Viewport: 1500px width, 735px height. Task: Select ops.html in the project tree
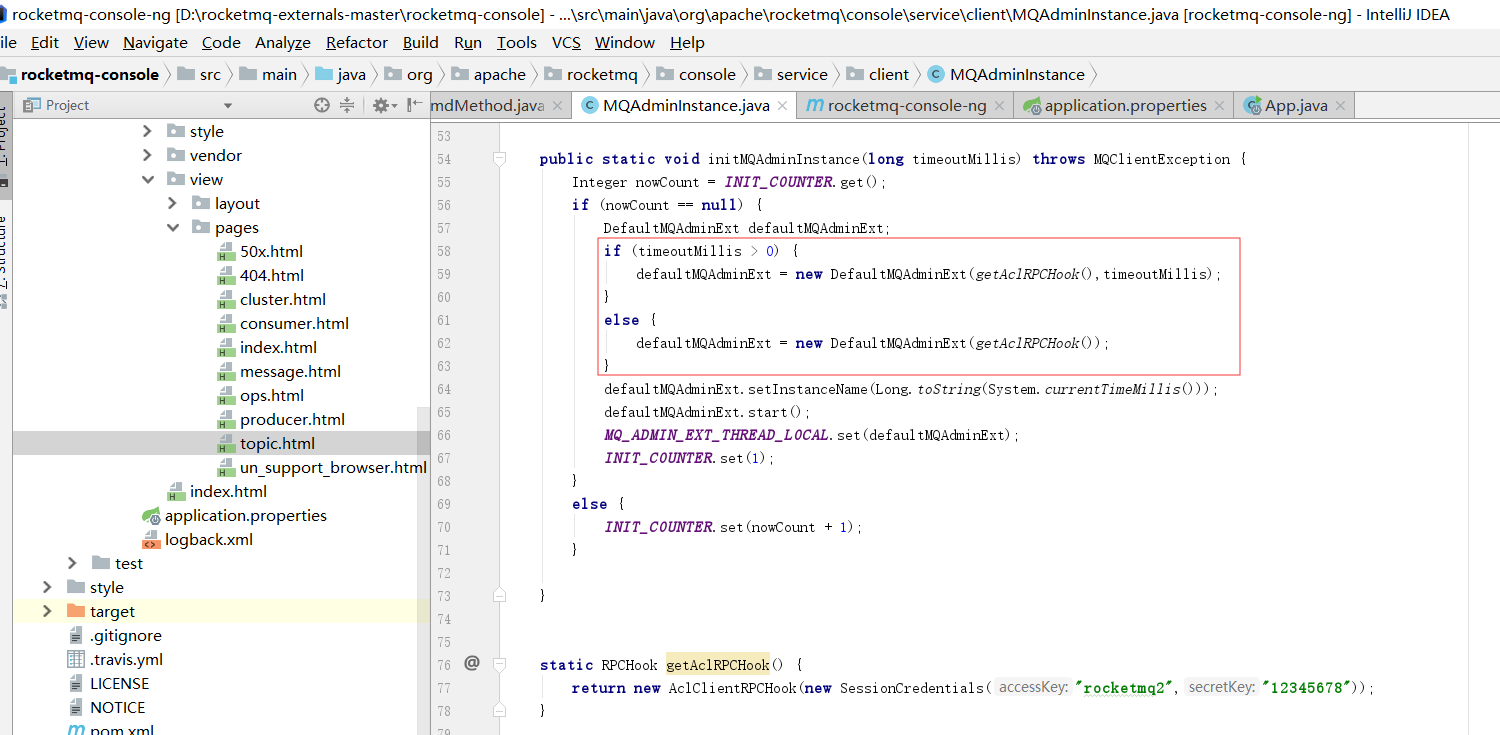click(x=262, y=395)
